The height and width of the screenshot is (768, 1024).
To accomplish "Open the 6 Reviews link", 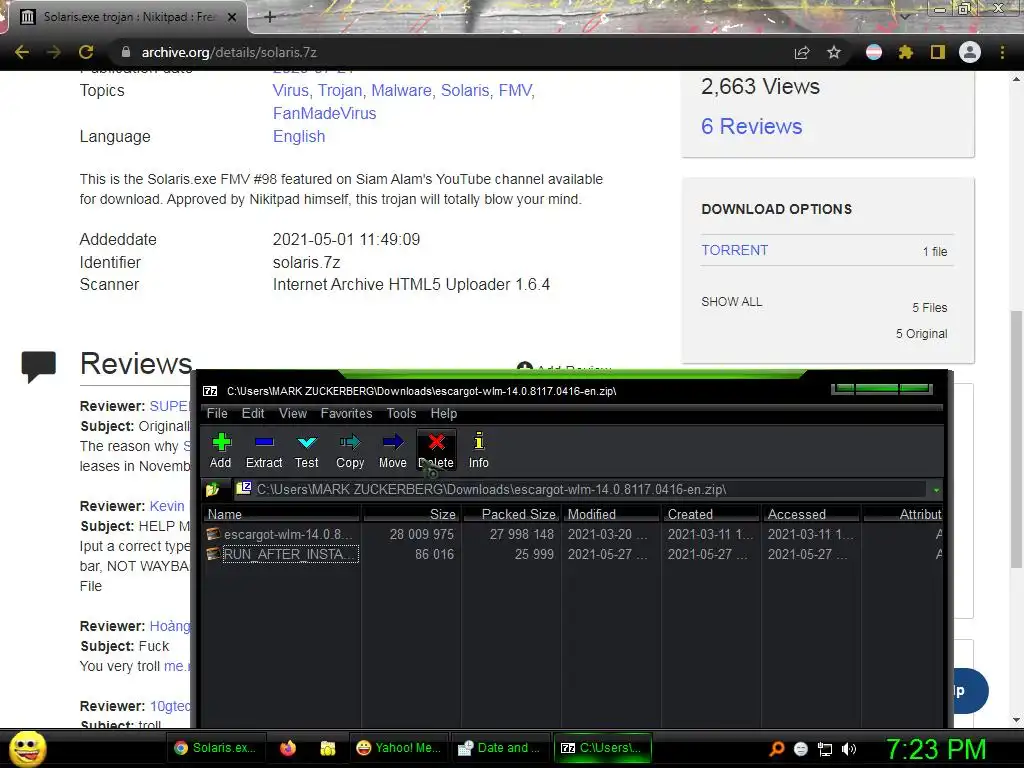I will point(751,126).
